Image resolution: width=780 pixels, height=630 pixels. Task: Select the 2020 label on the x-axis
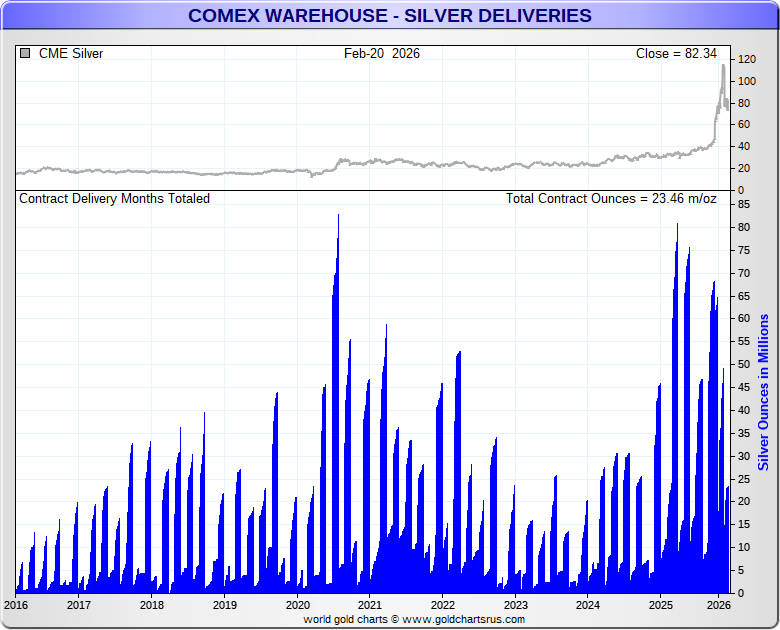pos(297,605)
